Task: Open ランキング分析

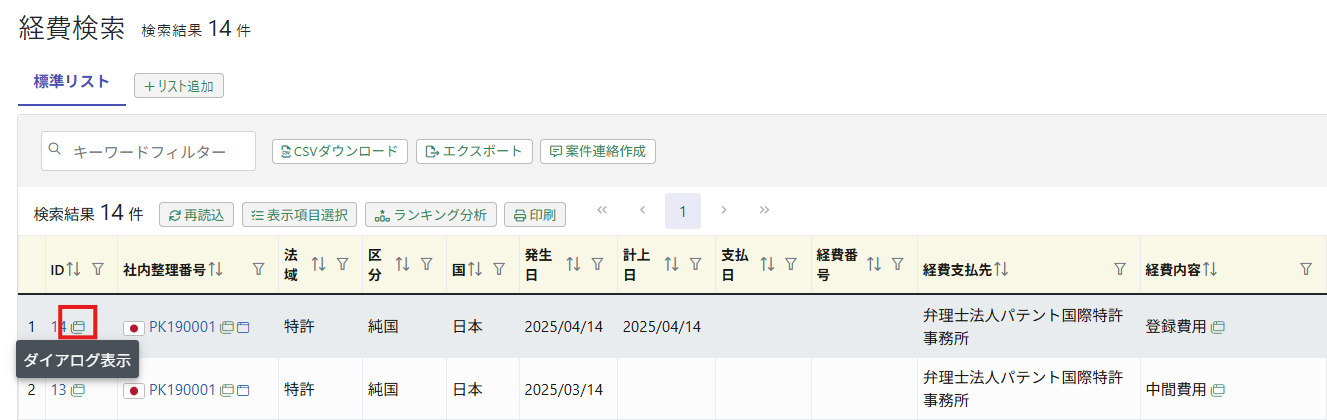Action: click(431, 214)
